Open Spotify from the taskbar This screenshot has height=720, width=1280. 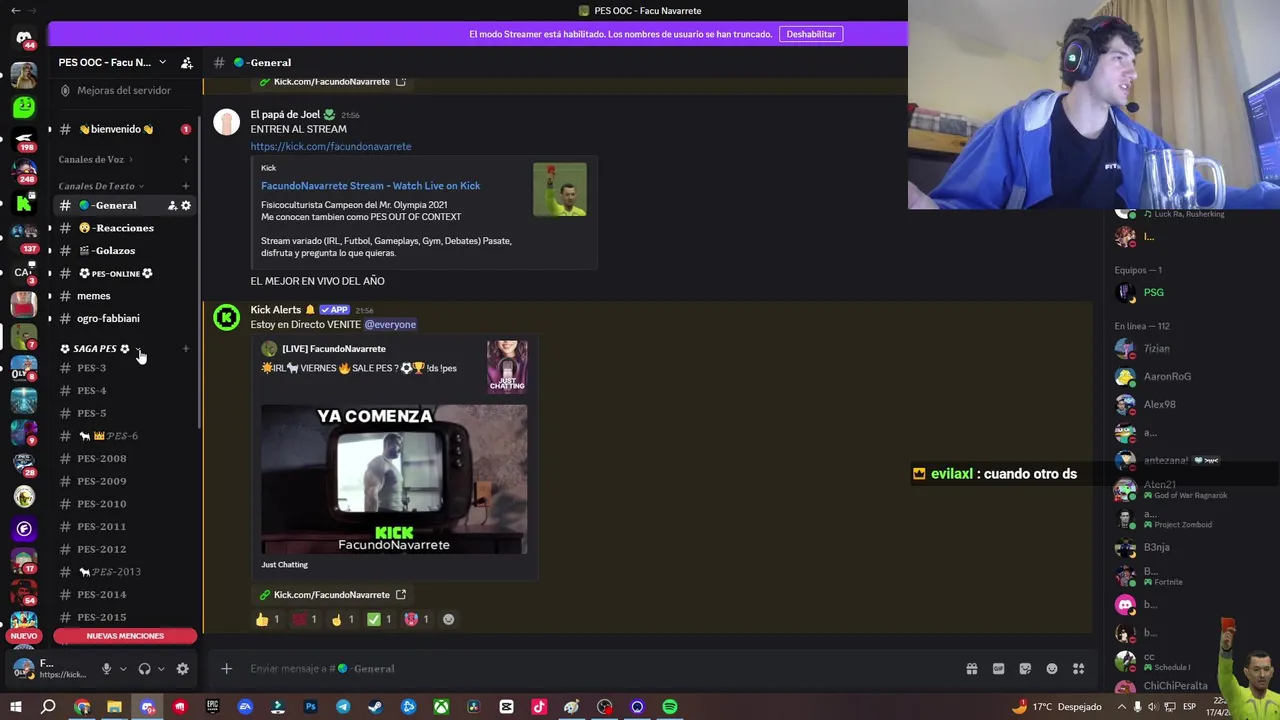670,707
